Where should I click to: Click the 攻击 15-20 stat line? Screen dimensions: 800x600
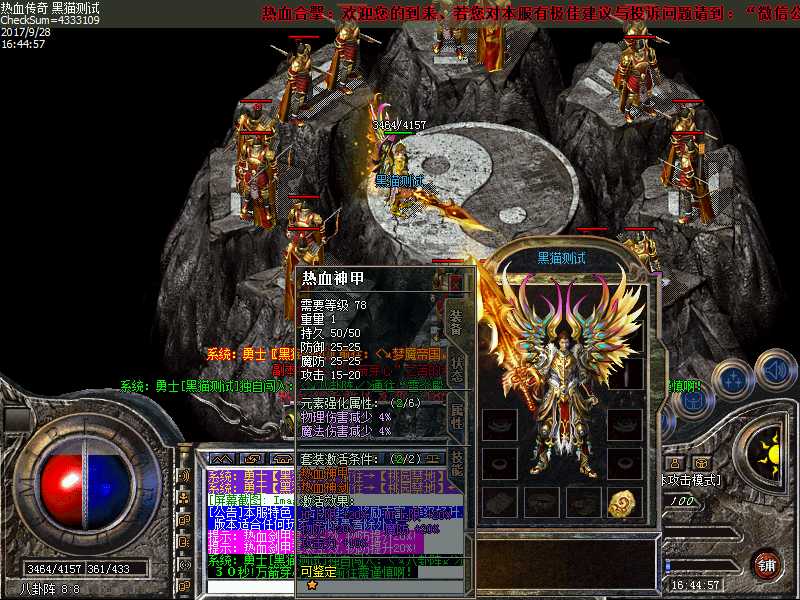[x=330, y=375]
